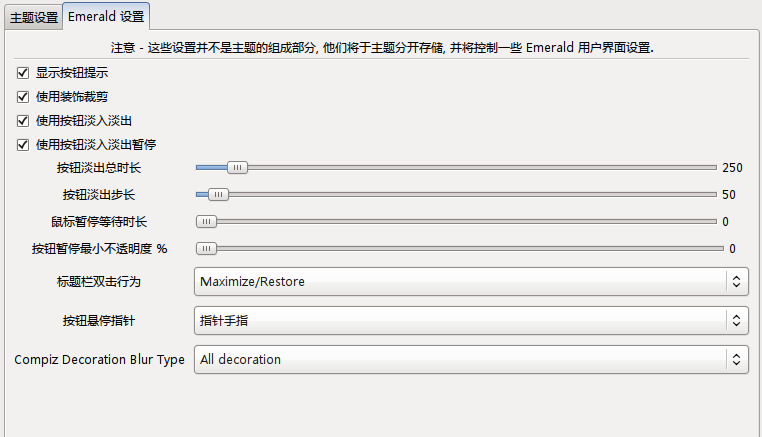Uncheck the 显示按钮提示 checkbox

pos(23,73)
